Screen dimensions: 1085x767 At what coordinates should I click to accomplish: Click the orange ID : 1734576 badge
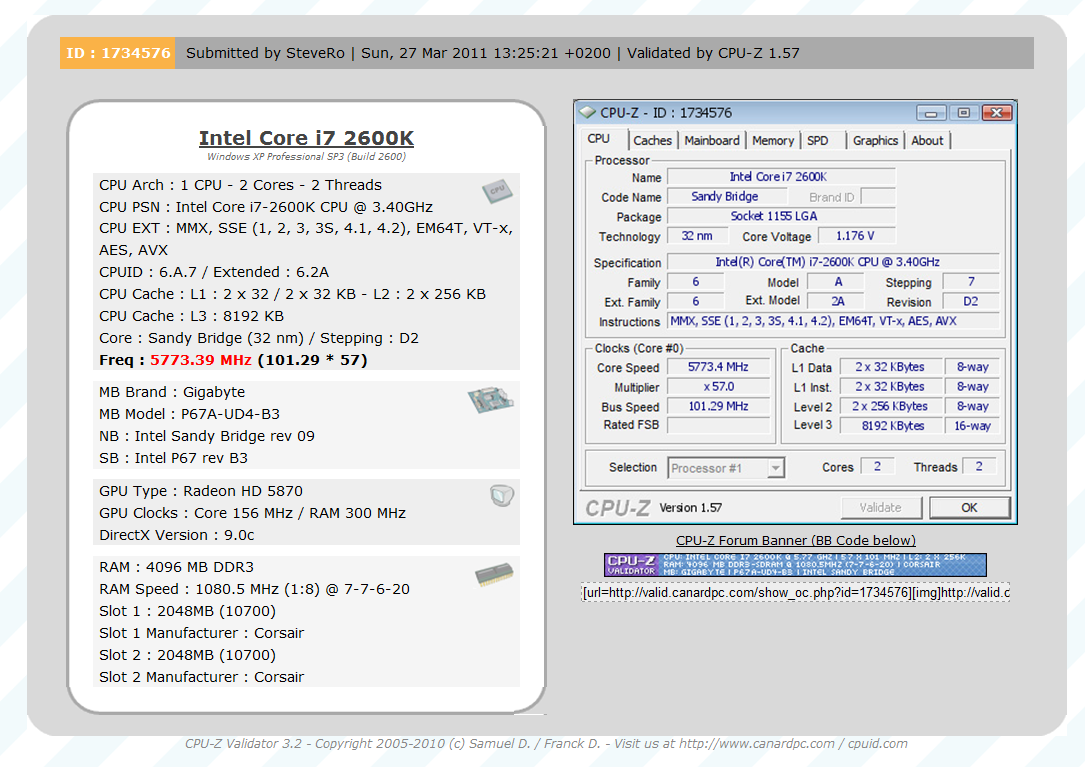tap(118, 53)
